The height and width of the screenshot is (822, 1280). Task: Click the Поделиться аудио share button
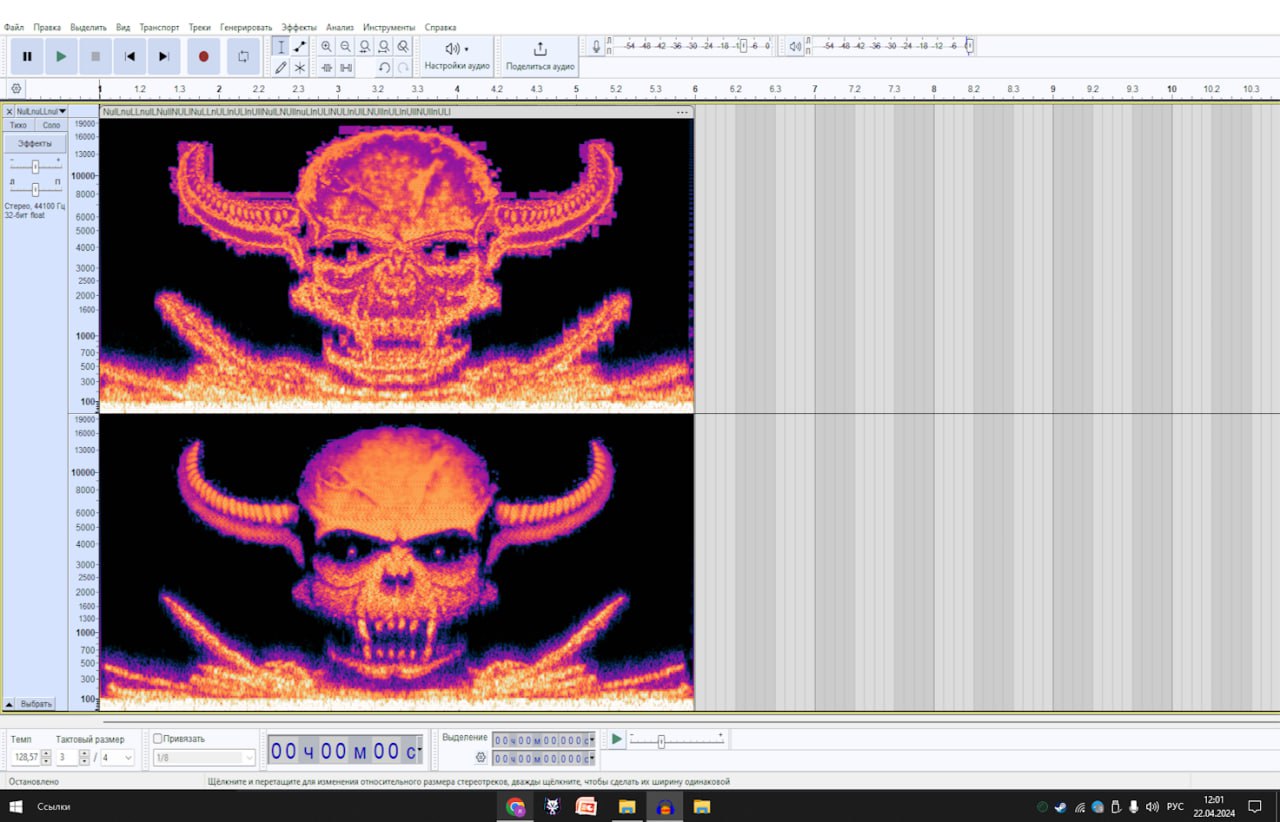click(x=540, y=56)
